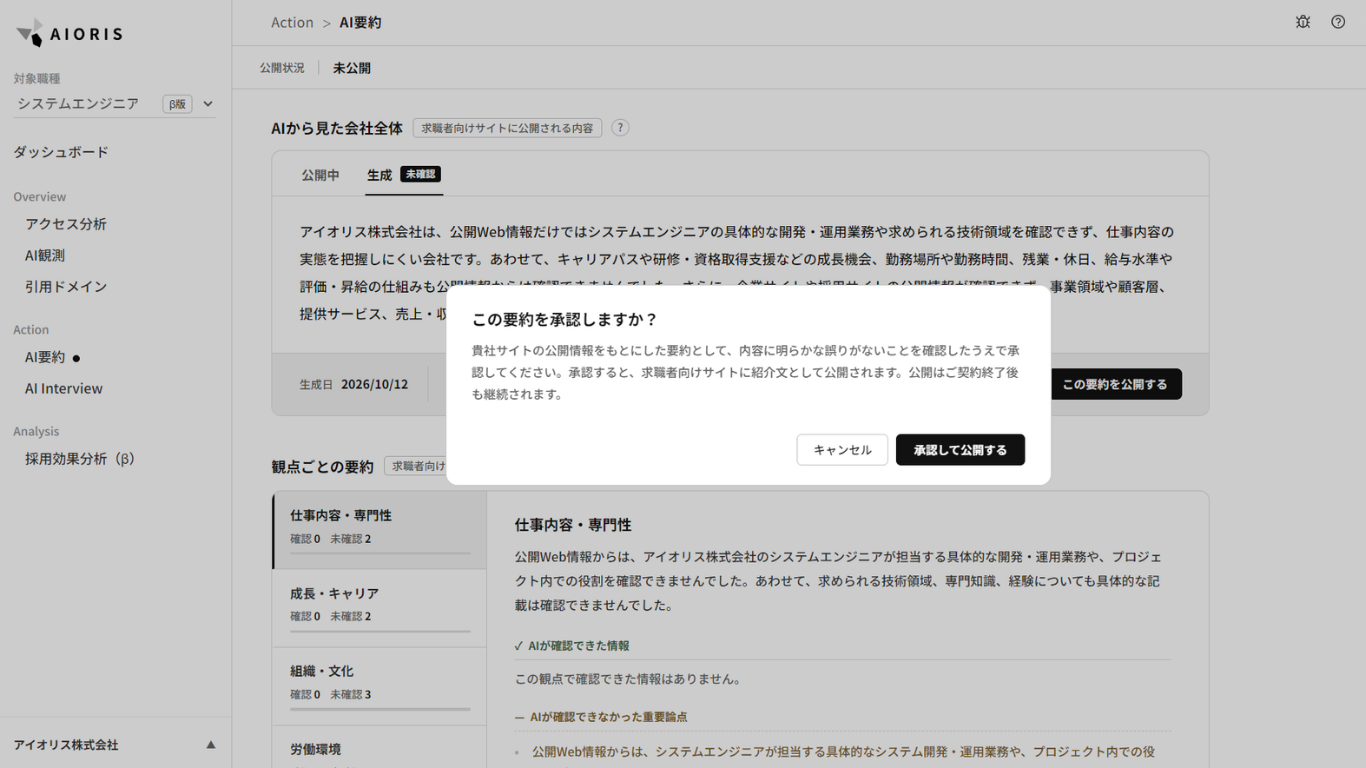Click the 生成日 2026/10/12 text
1366x768 pixels.
click(x=354, y=384)
